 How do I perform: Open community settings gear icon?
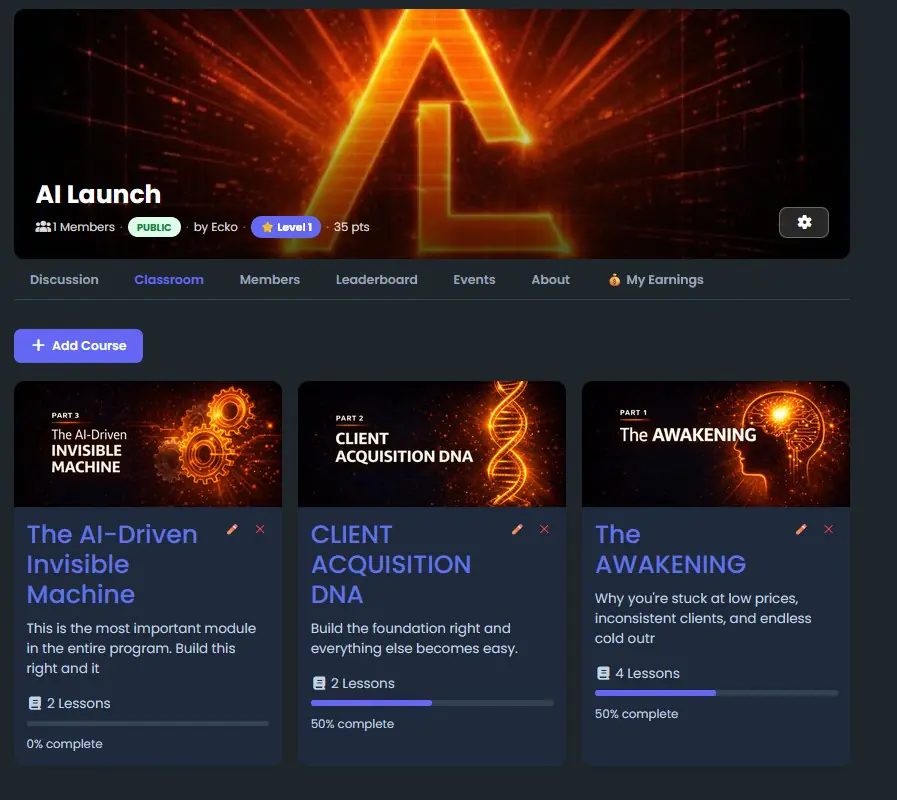(803, 223)
